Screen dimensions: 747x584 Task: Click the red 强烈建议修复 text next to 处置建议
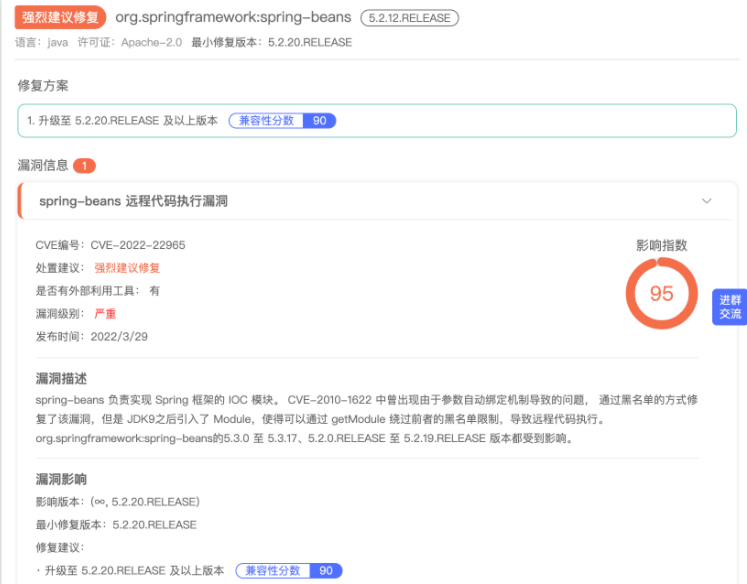(x=127, y=268)
